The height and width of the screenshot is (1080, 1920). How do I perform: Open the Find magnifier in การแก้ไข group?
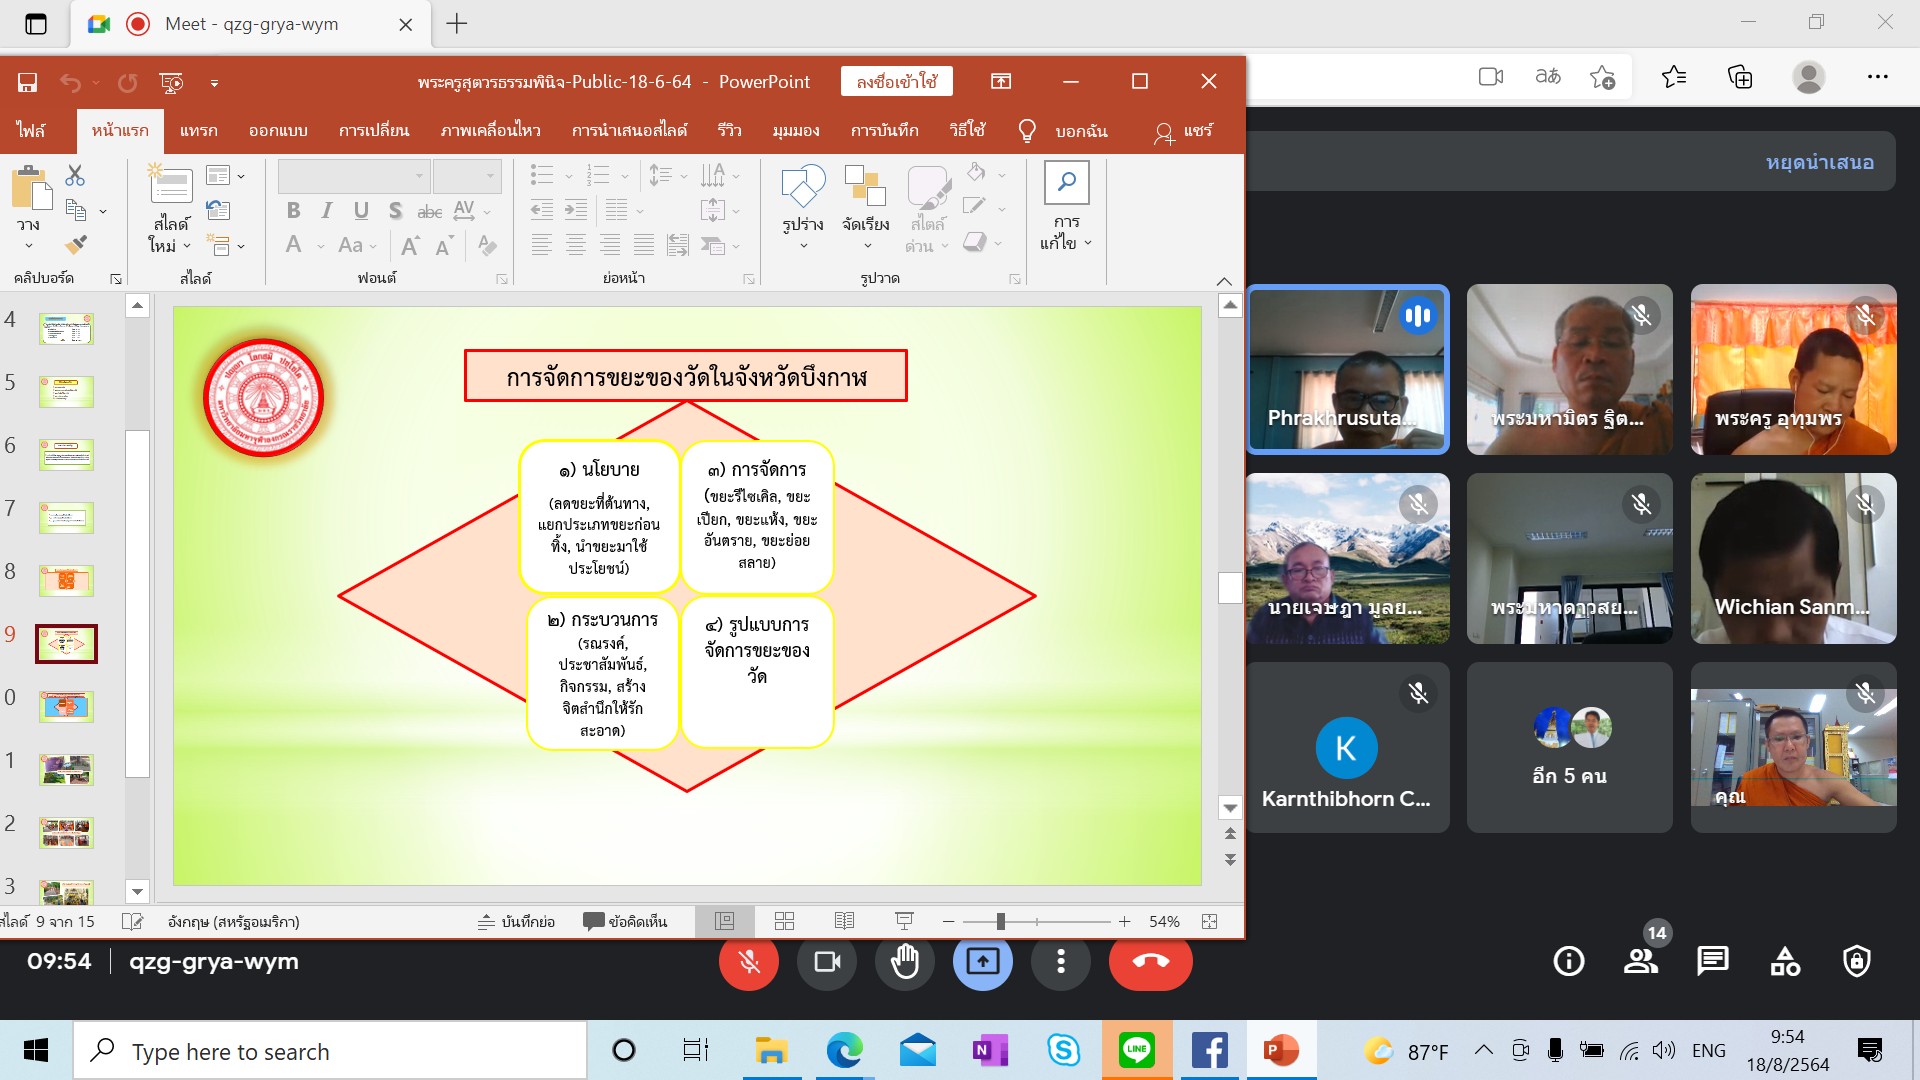click(x=1066, y=182)
